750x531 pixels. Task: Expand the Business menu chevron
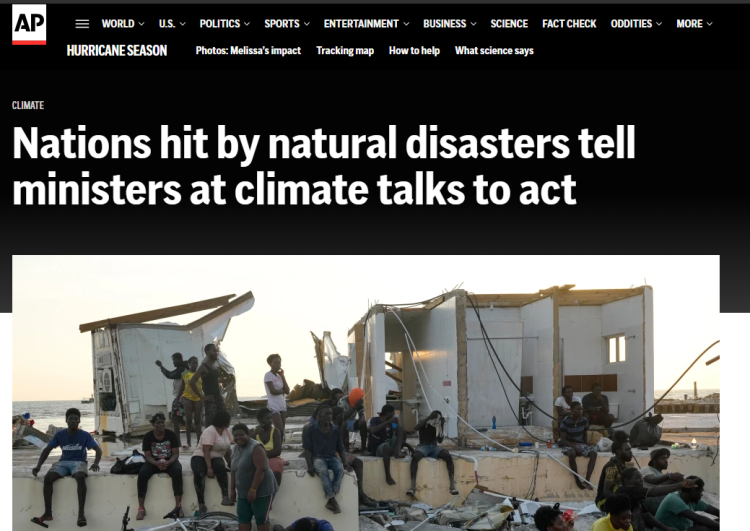click(474, 24)
